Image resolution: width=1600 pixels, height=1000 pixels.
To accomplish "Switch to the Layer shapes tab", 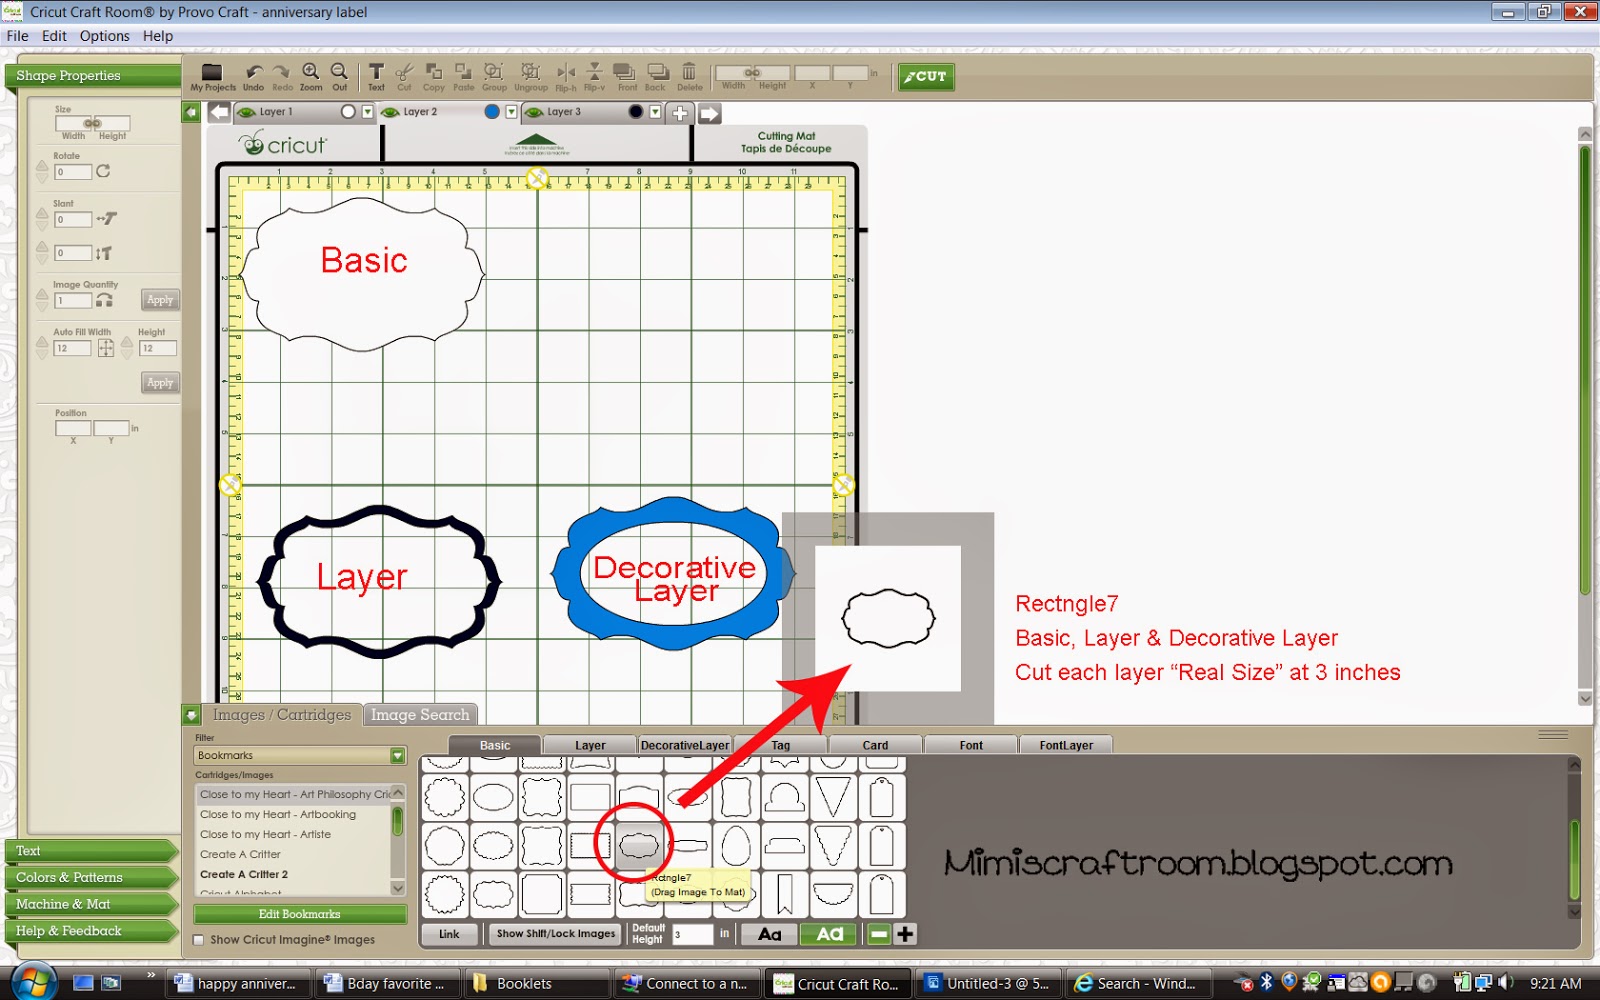I will tap(590, 745).
